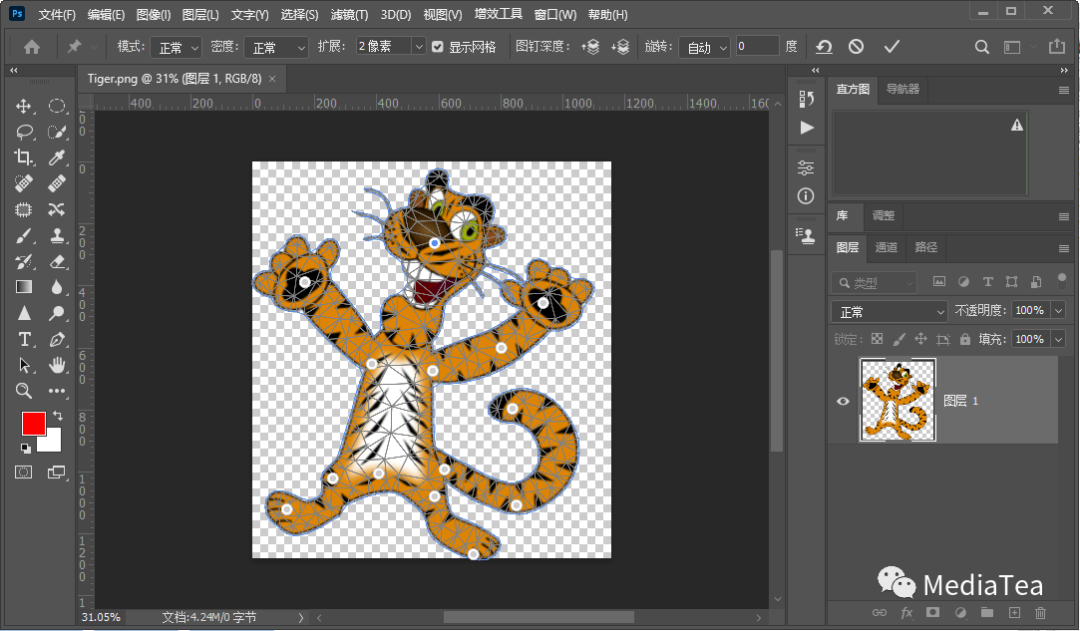Toggle Quick Mask mode
Viewport: 1080px width, 631px height.
click(23, 472)
